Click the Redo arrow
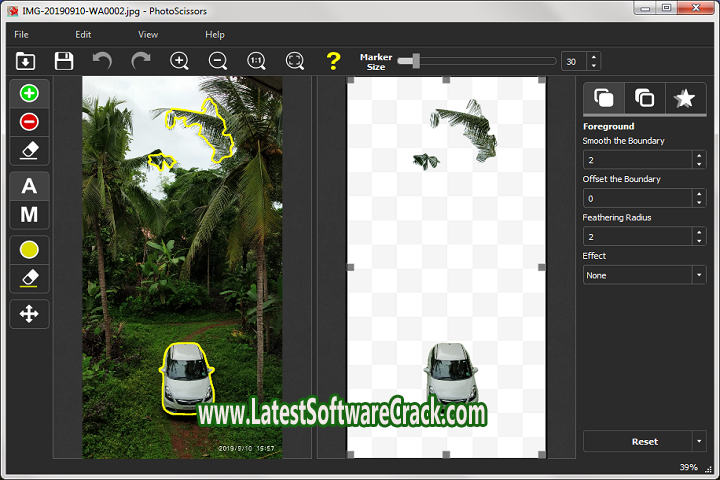720x480 pixels. (x=141, y=61)
